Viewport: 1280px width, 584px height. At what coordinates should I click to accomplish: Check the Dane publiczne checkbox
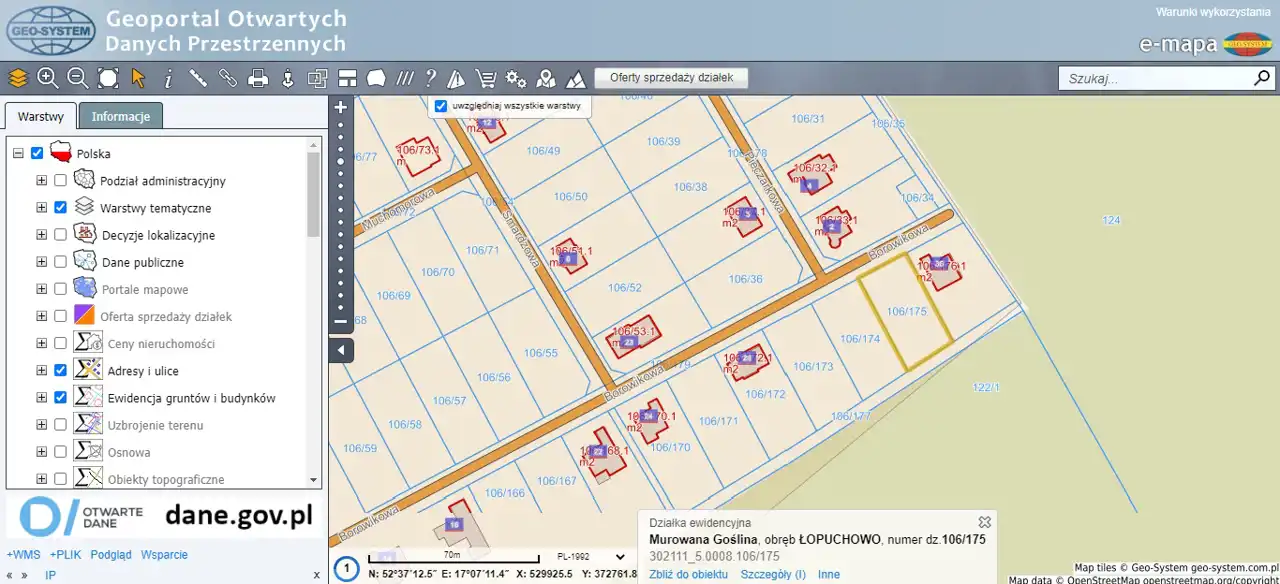(x=61, y=261)
